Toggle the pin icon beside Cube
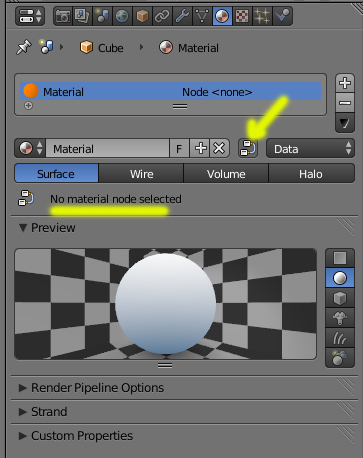 [x=24, y=47]
